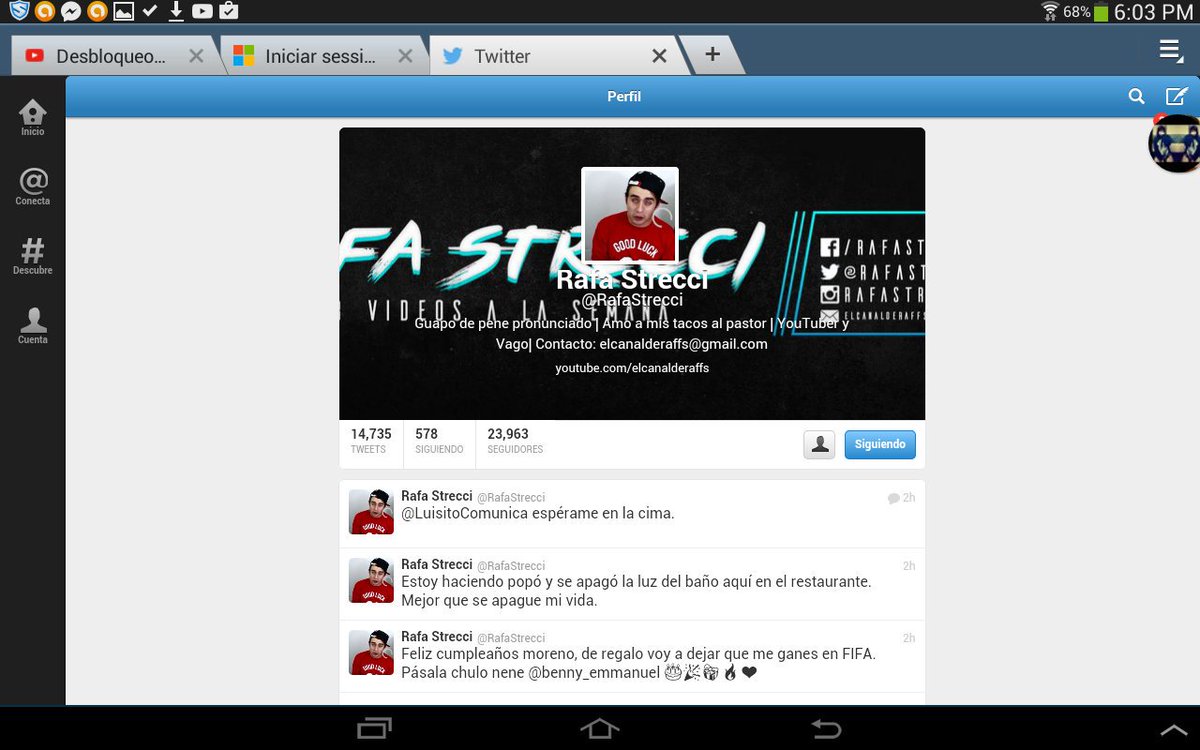Close the Desbloqueo... tab
The image size is (1200, 750).
click(x=196, y=56)
